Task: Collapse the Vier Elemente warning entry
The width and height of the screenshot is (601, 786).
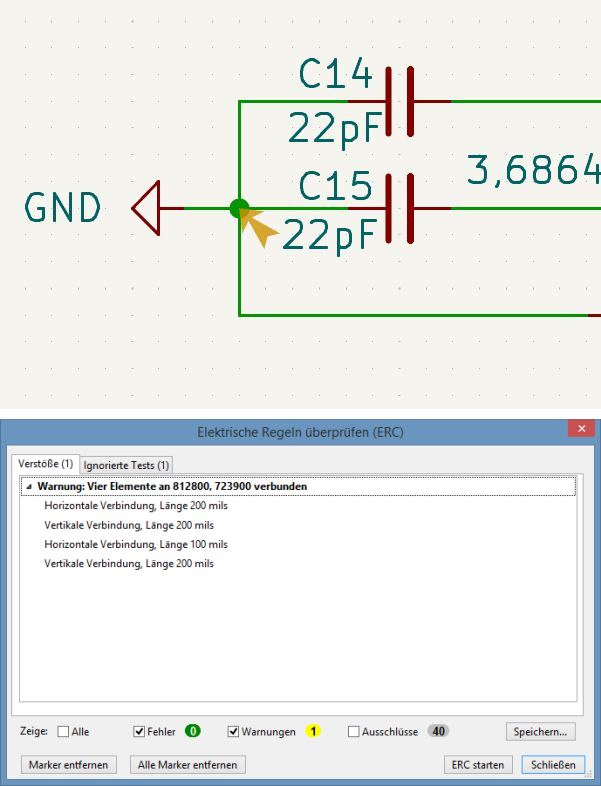Action: 28,487
